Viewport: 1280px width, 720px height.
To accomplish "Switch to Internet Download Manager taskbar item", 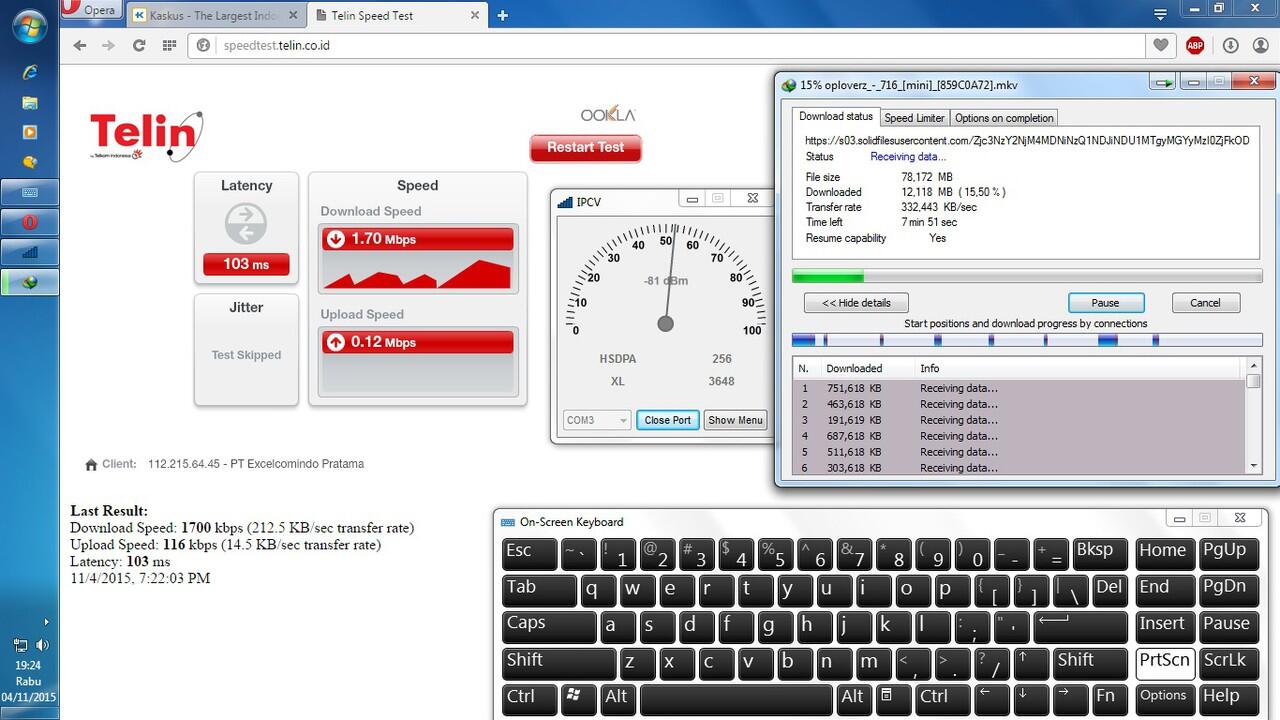I will coord(30,283).
